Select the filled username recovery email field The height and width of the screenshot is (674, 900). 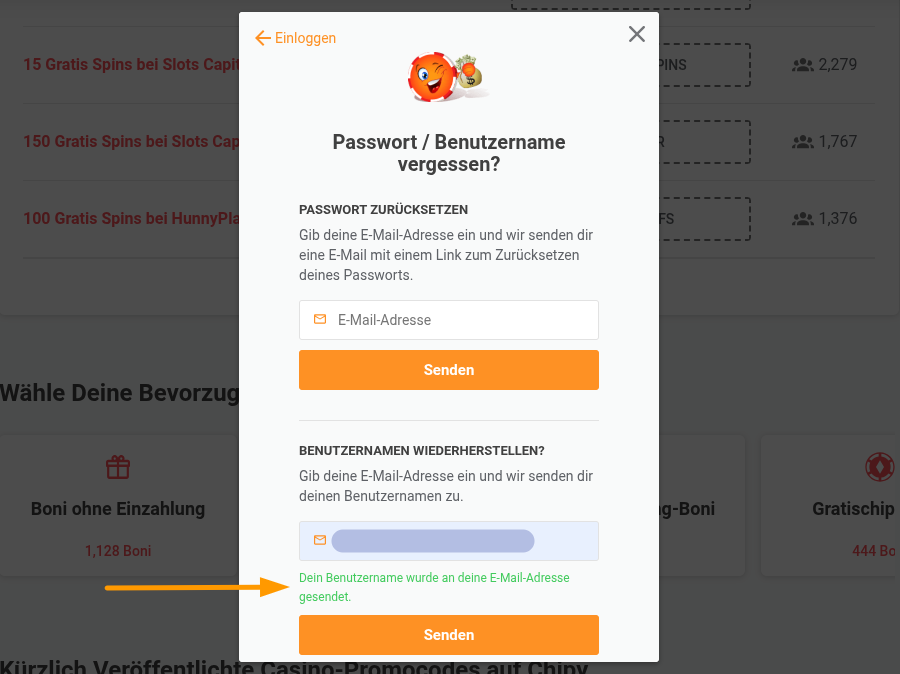tap(449, 541)
